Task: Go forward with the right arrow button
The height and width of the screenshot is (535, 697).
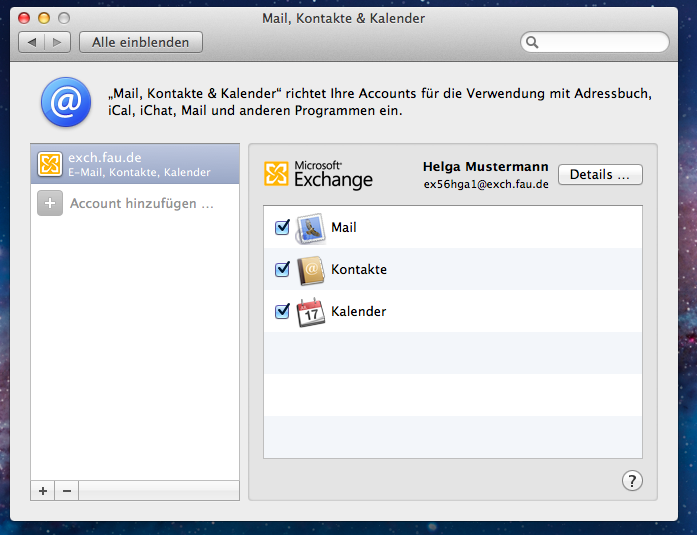Action: [57, 42]
